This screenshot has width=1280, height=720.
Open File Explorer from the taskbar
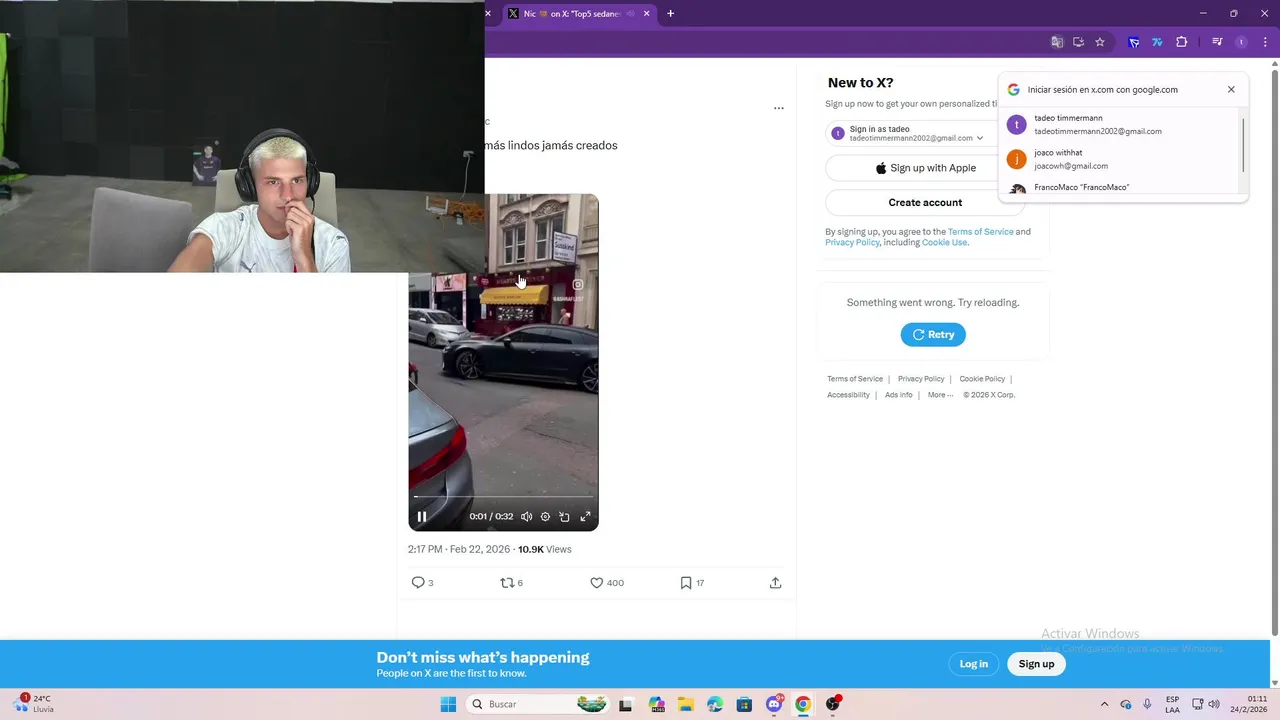pos(685,704)
